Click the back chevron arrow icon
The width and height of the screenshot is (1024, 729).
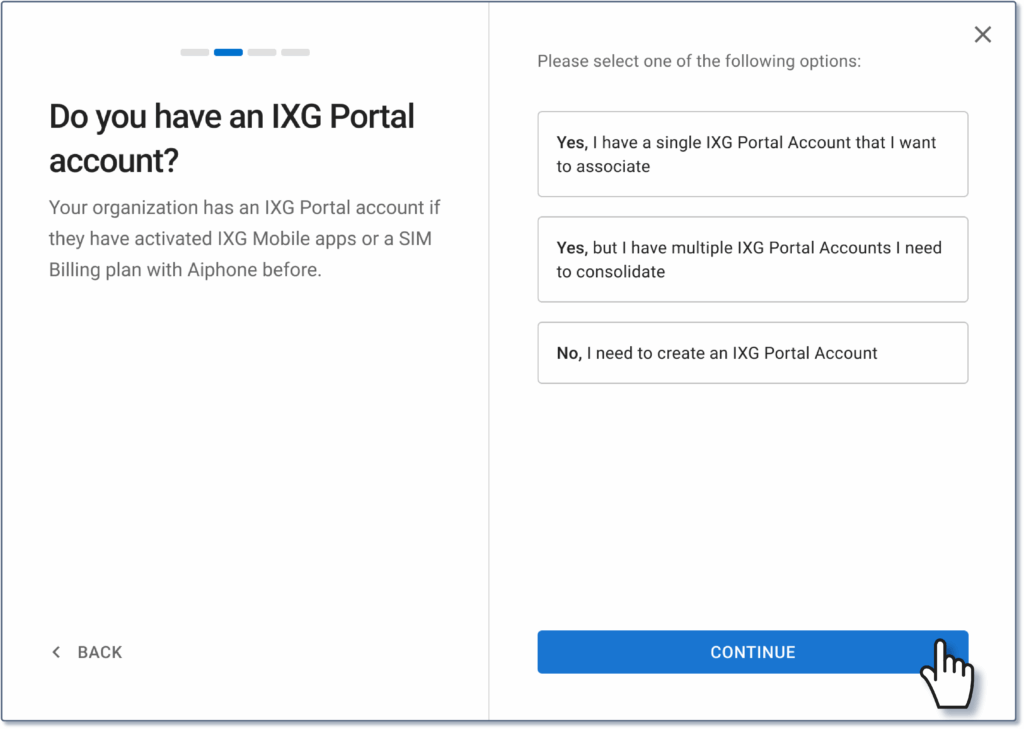pos(56,652)
